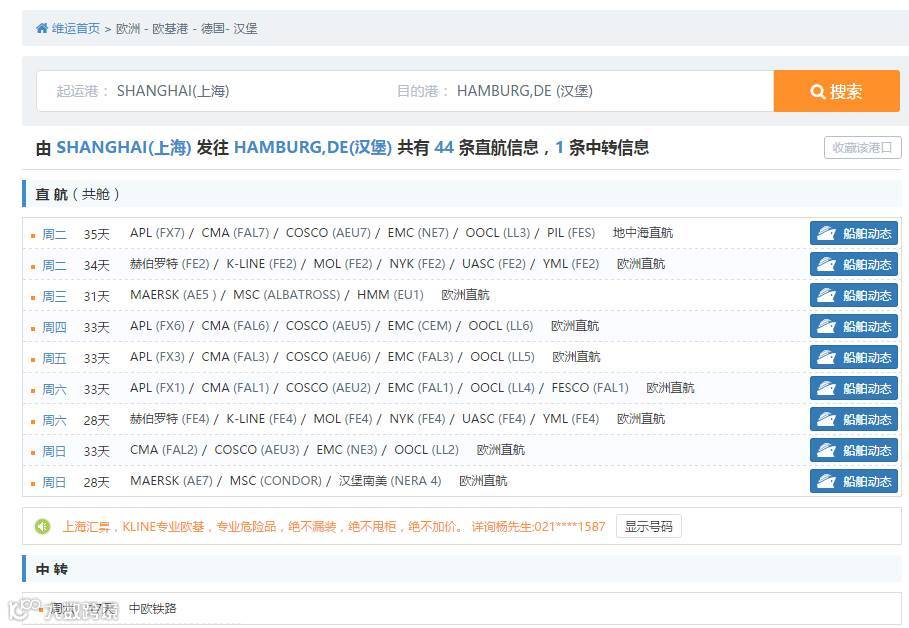Click 周二 in the 34天 row
Viewport: 909px width, 628px height.
coord(54,266)
